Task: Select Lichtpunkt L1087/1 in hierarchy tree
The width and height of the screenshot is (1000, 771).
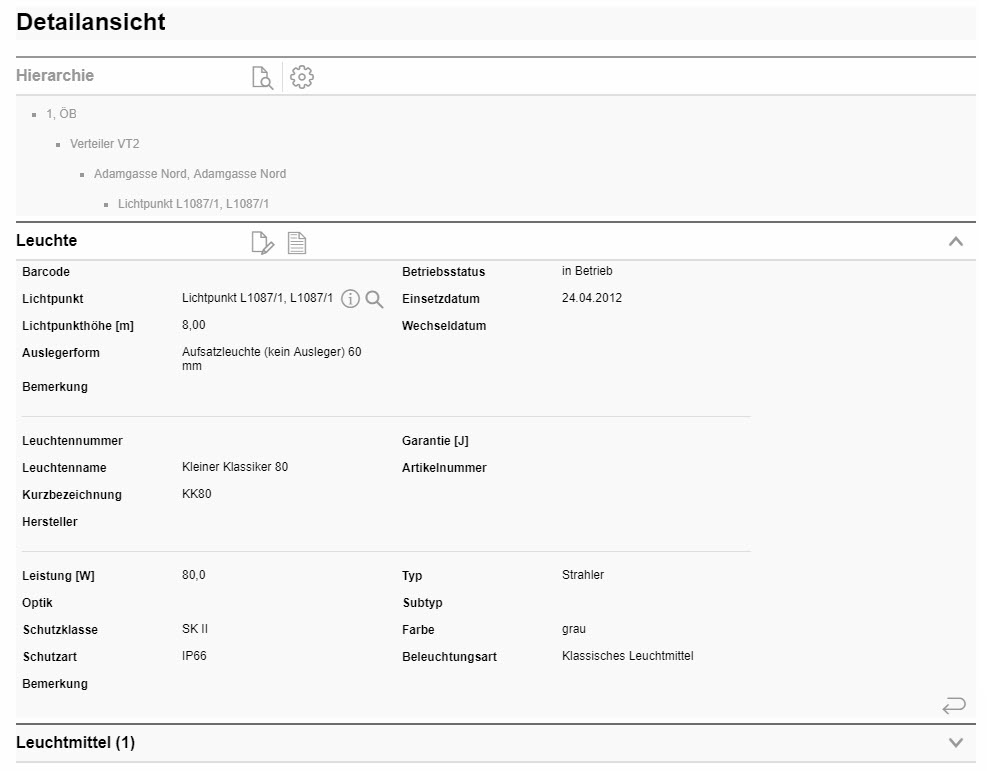Action: click(193, 204)
